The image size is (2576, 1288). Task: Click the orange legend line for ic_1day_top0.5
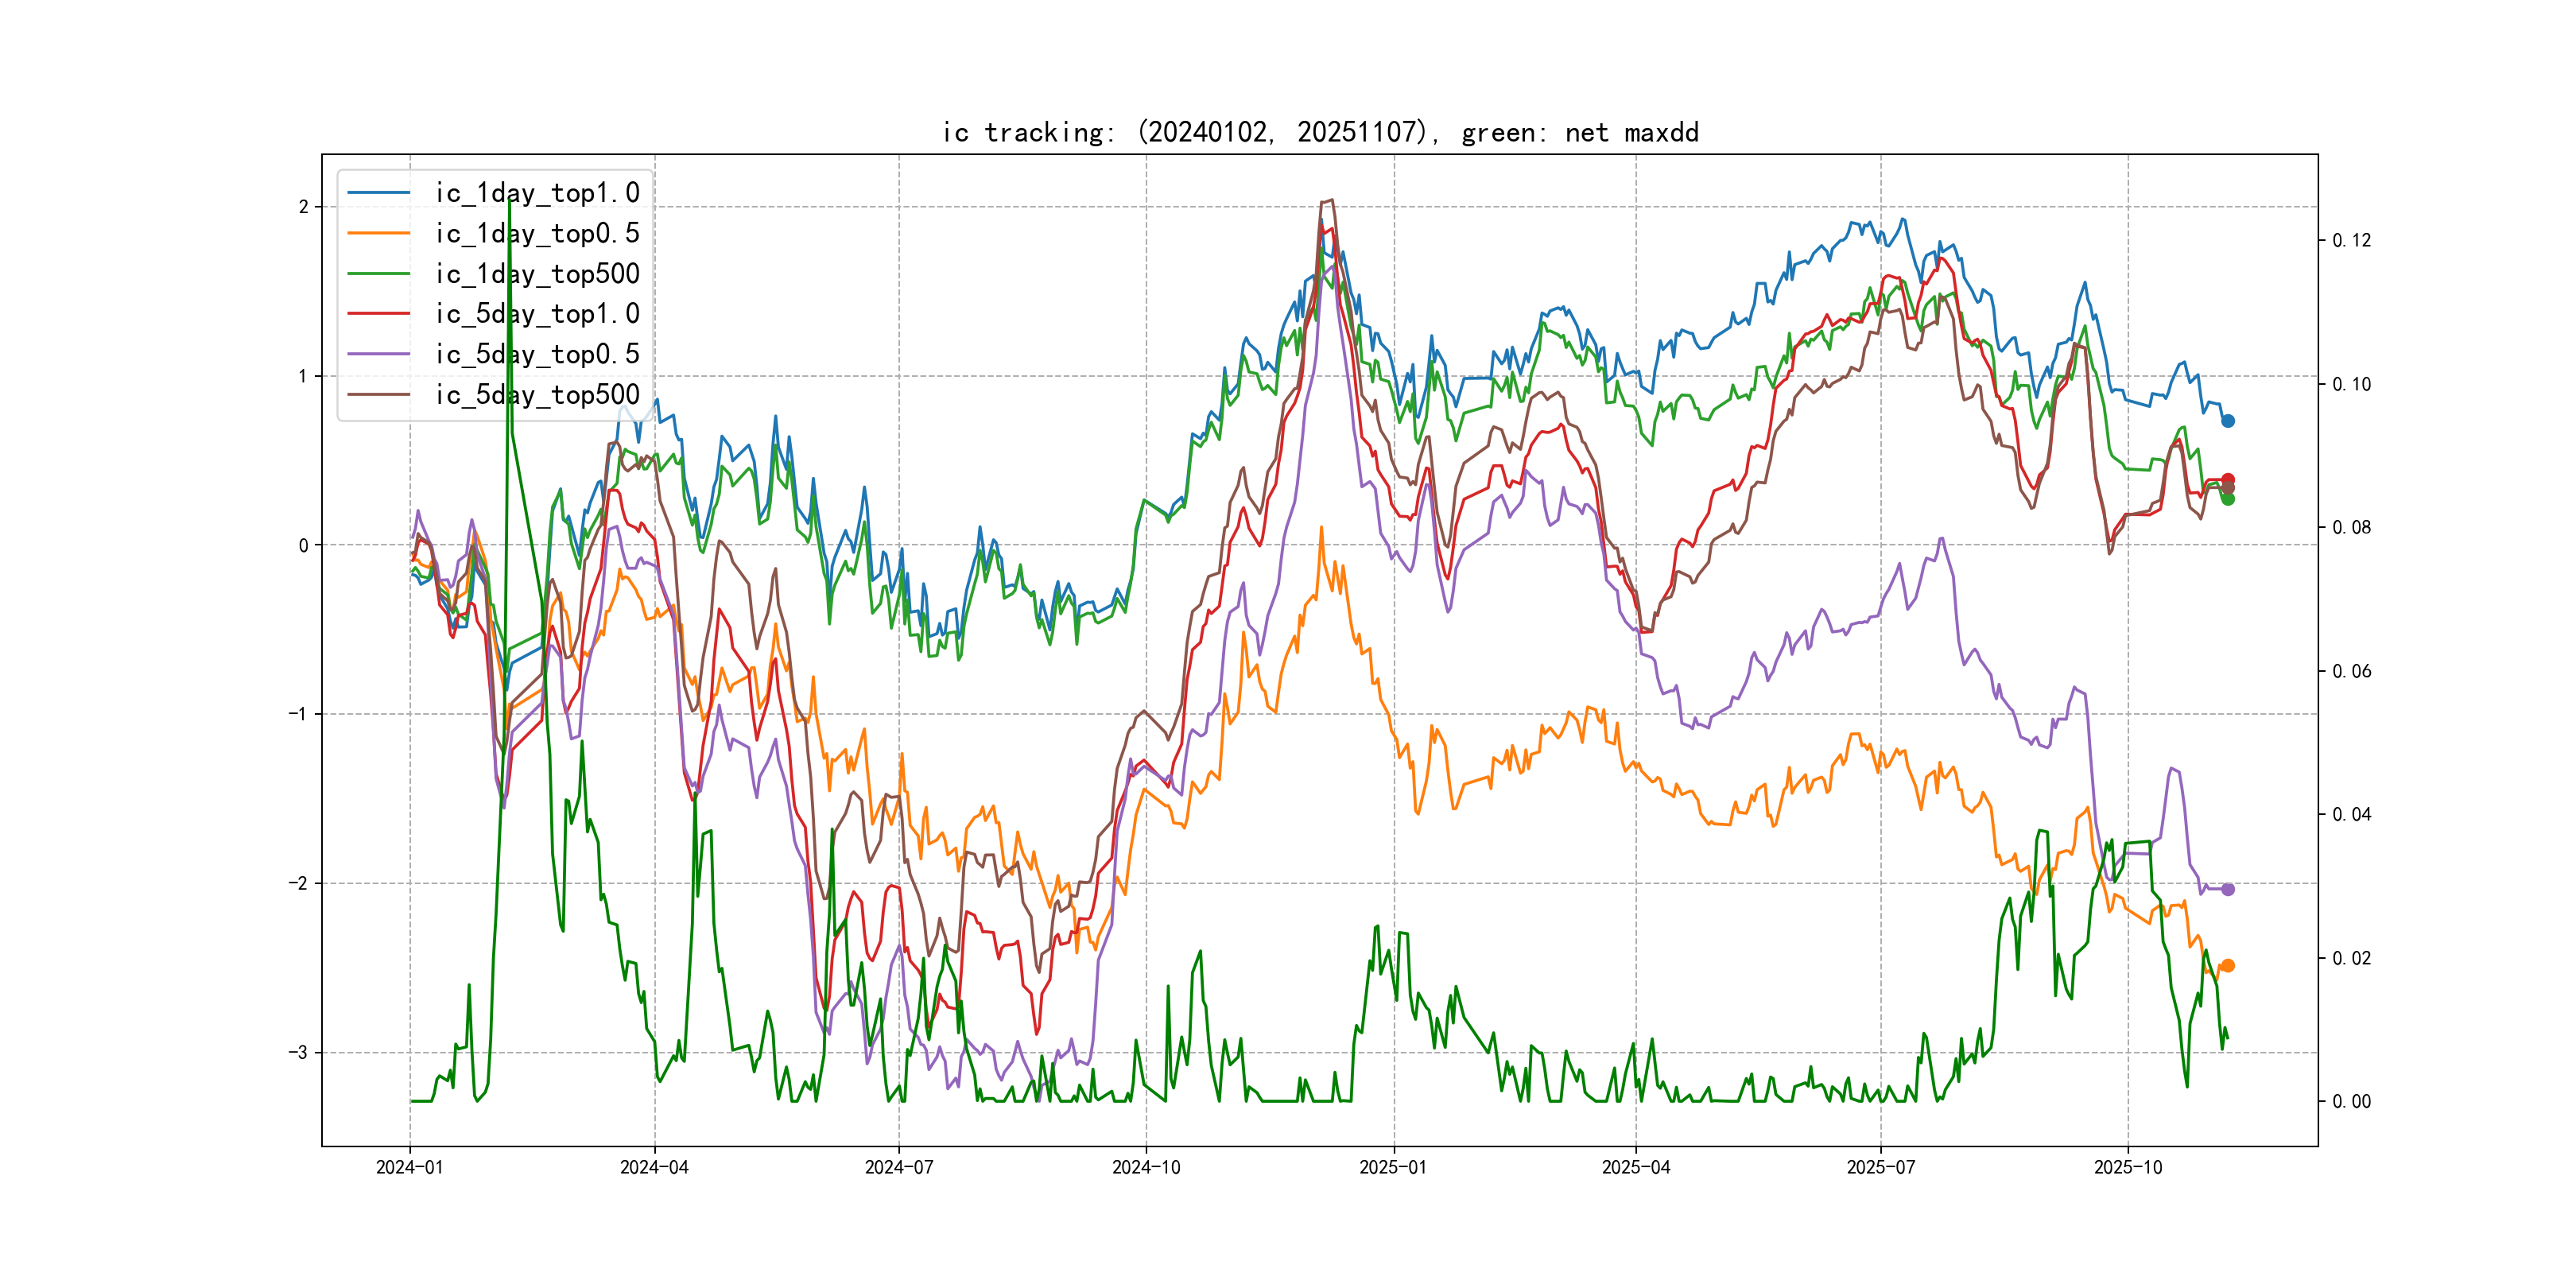pos(378,233)
